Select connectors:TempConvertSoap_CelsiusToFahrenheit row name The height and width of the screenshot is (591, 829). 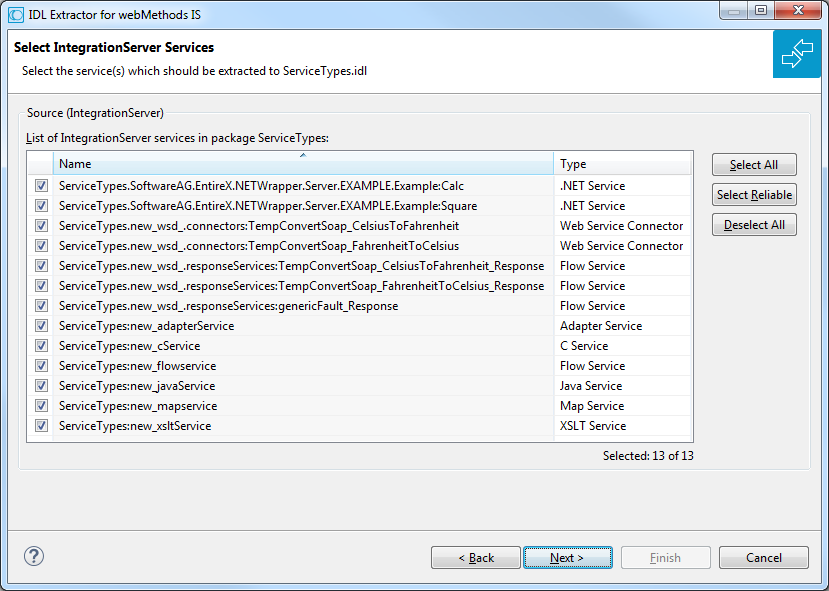click(x=259, y=226)
